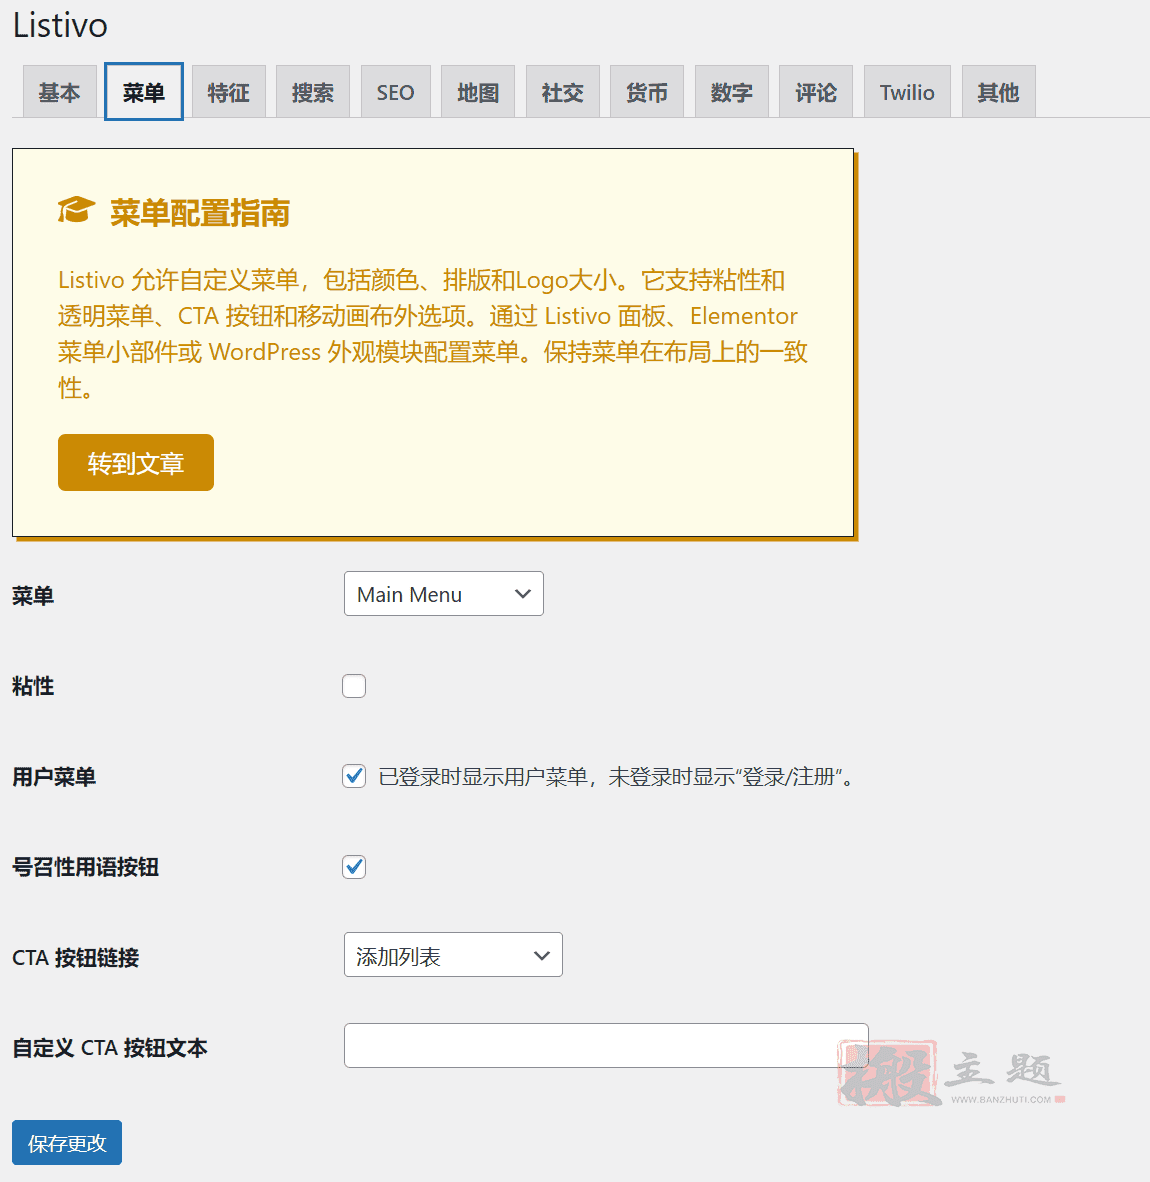
Task: Enable the 粘性 sticky checkbox
Action: coord(354,686)
